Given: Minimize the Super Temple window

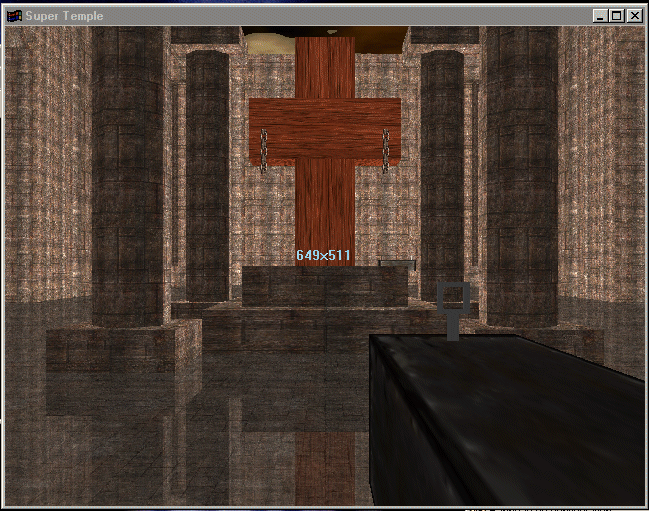Looking at the screenshot, I should click(599, 16).
